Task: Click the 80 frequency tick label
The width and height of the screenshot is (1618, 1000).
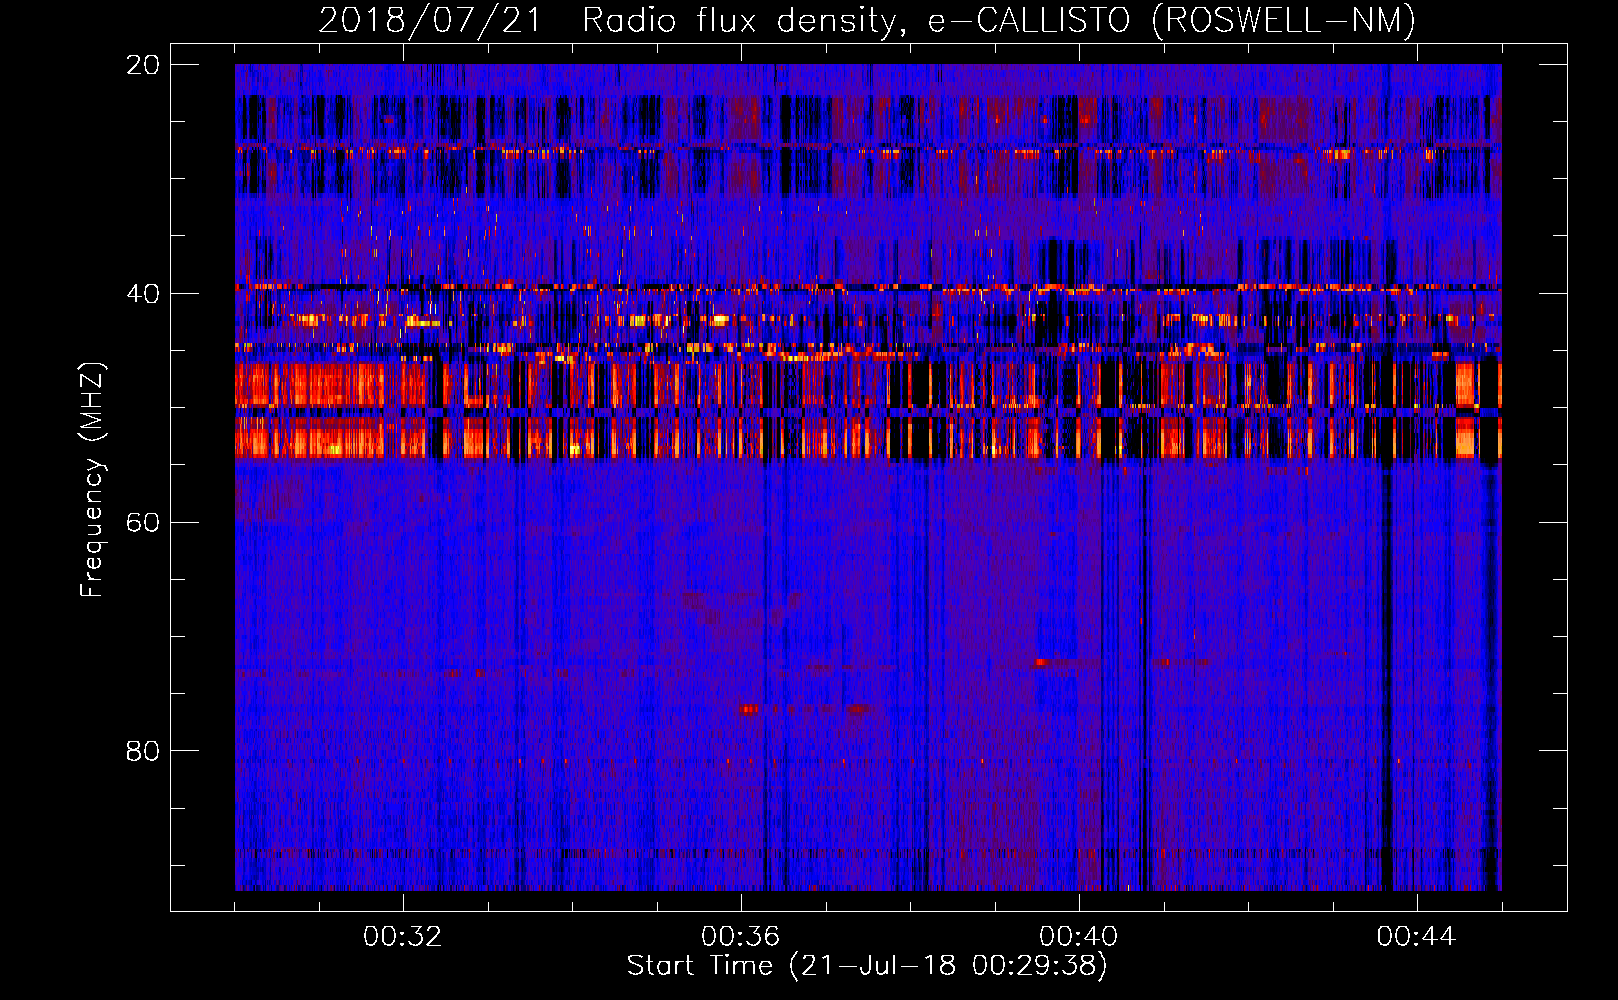Action: (143, 751)
